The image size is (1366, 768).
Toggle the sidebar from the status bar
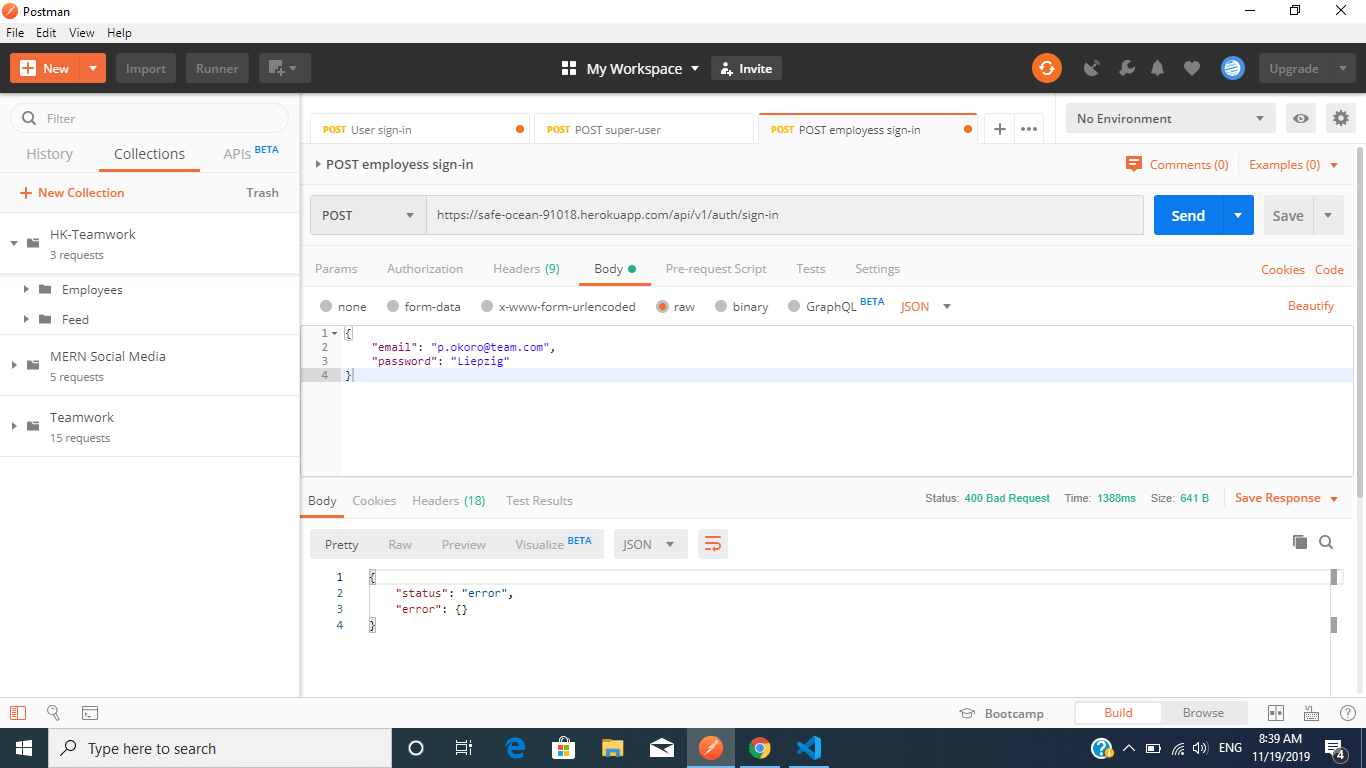18,713
